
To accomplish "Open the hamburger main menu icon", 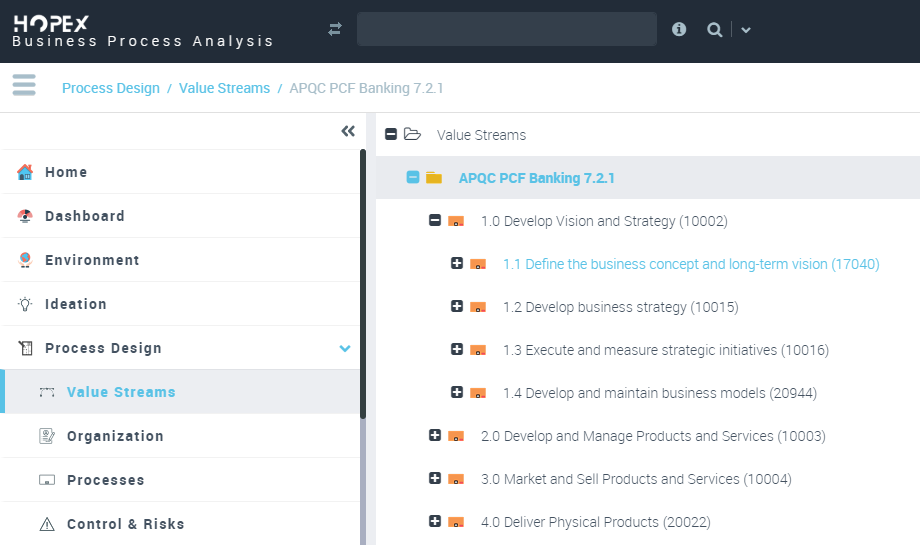I will pyautogui.click(x=24, y=86).
